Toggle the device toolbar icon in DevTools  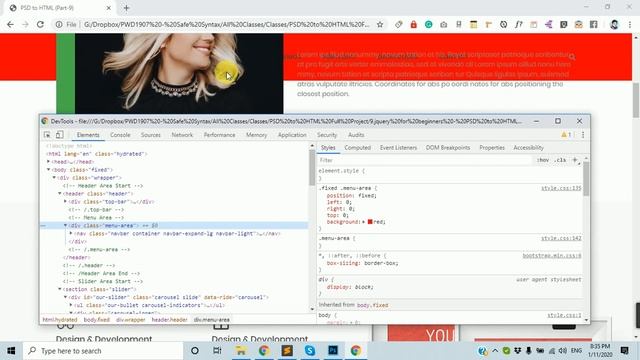click(60, 135)
